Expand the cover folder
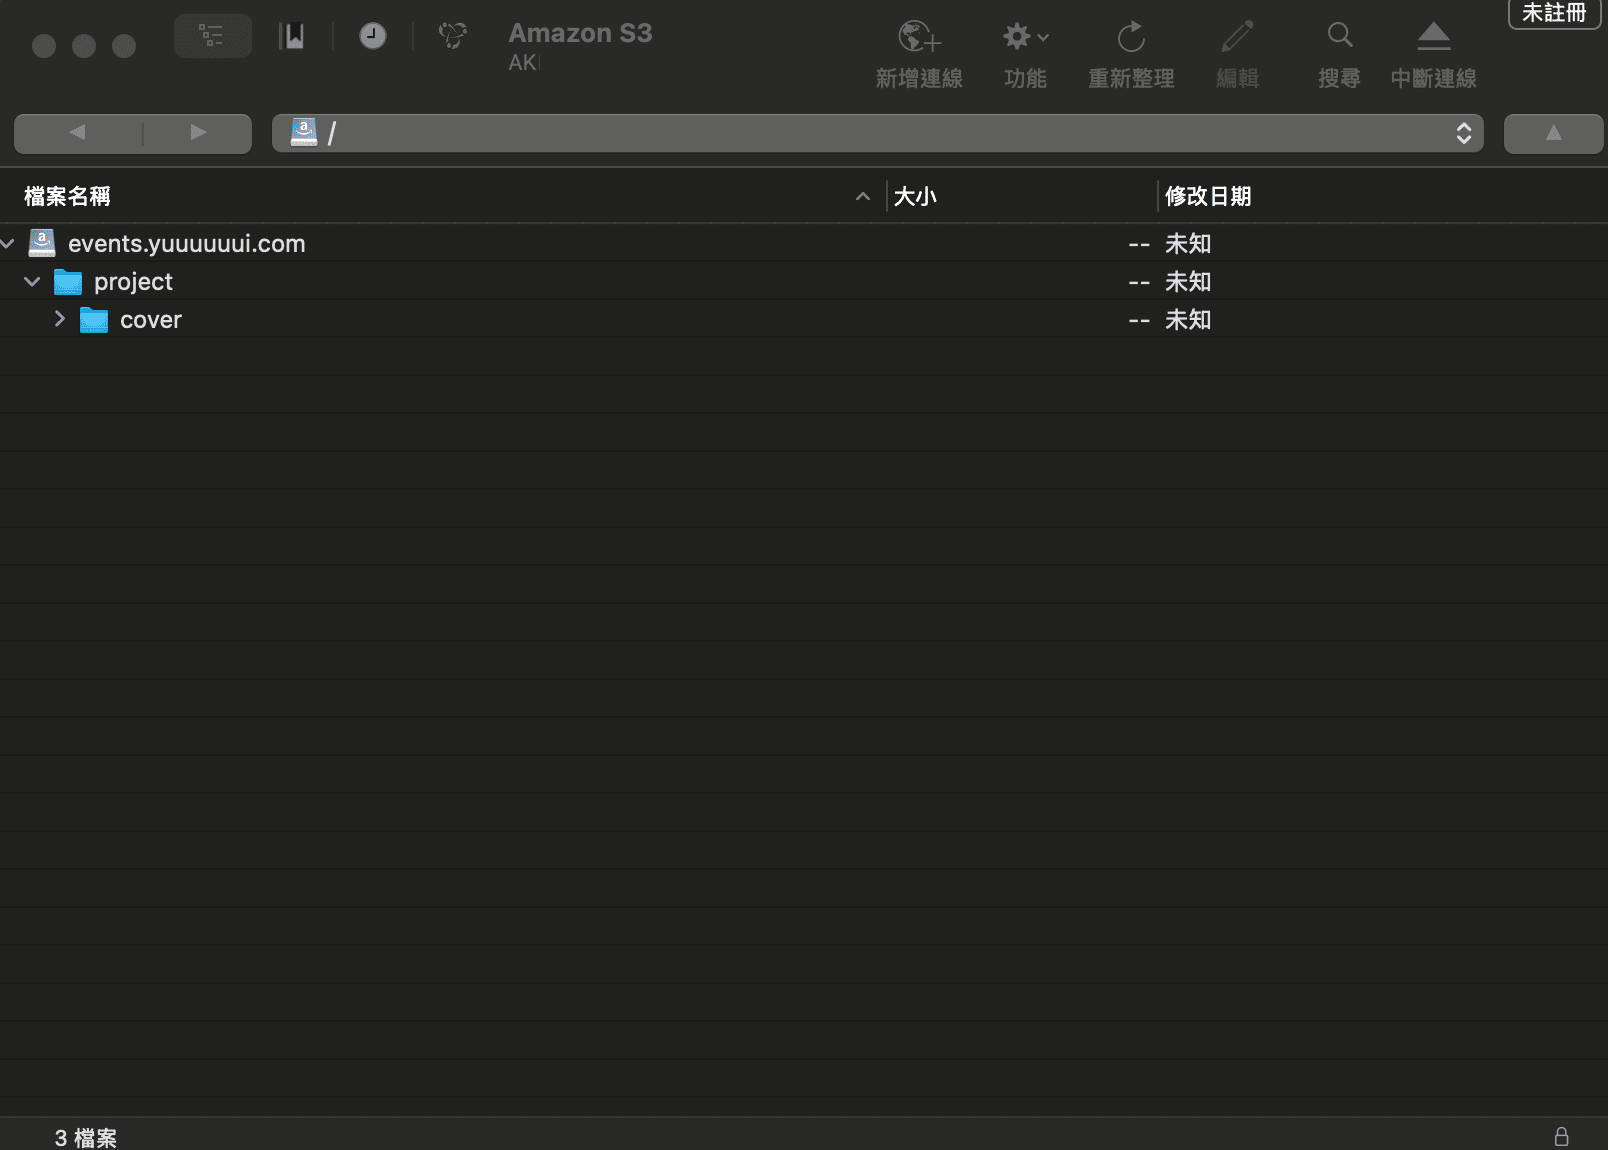The image size is (1608, 1150). (59, 320)
